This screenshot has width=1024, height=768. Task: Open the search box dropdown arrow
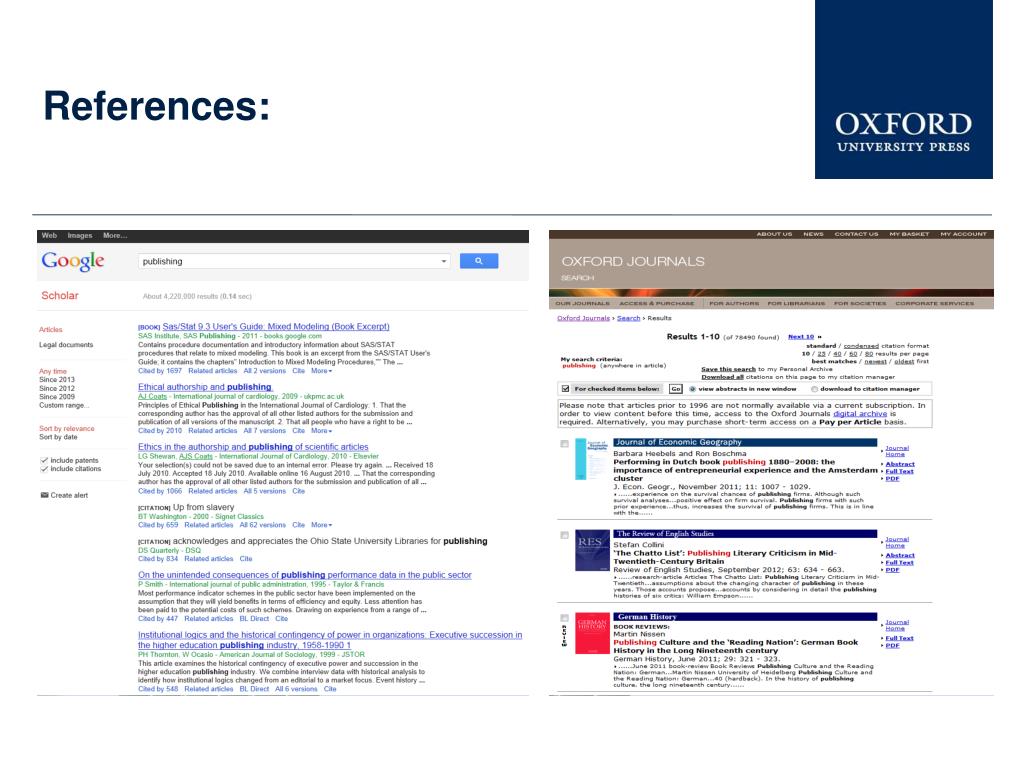444,261
